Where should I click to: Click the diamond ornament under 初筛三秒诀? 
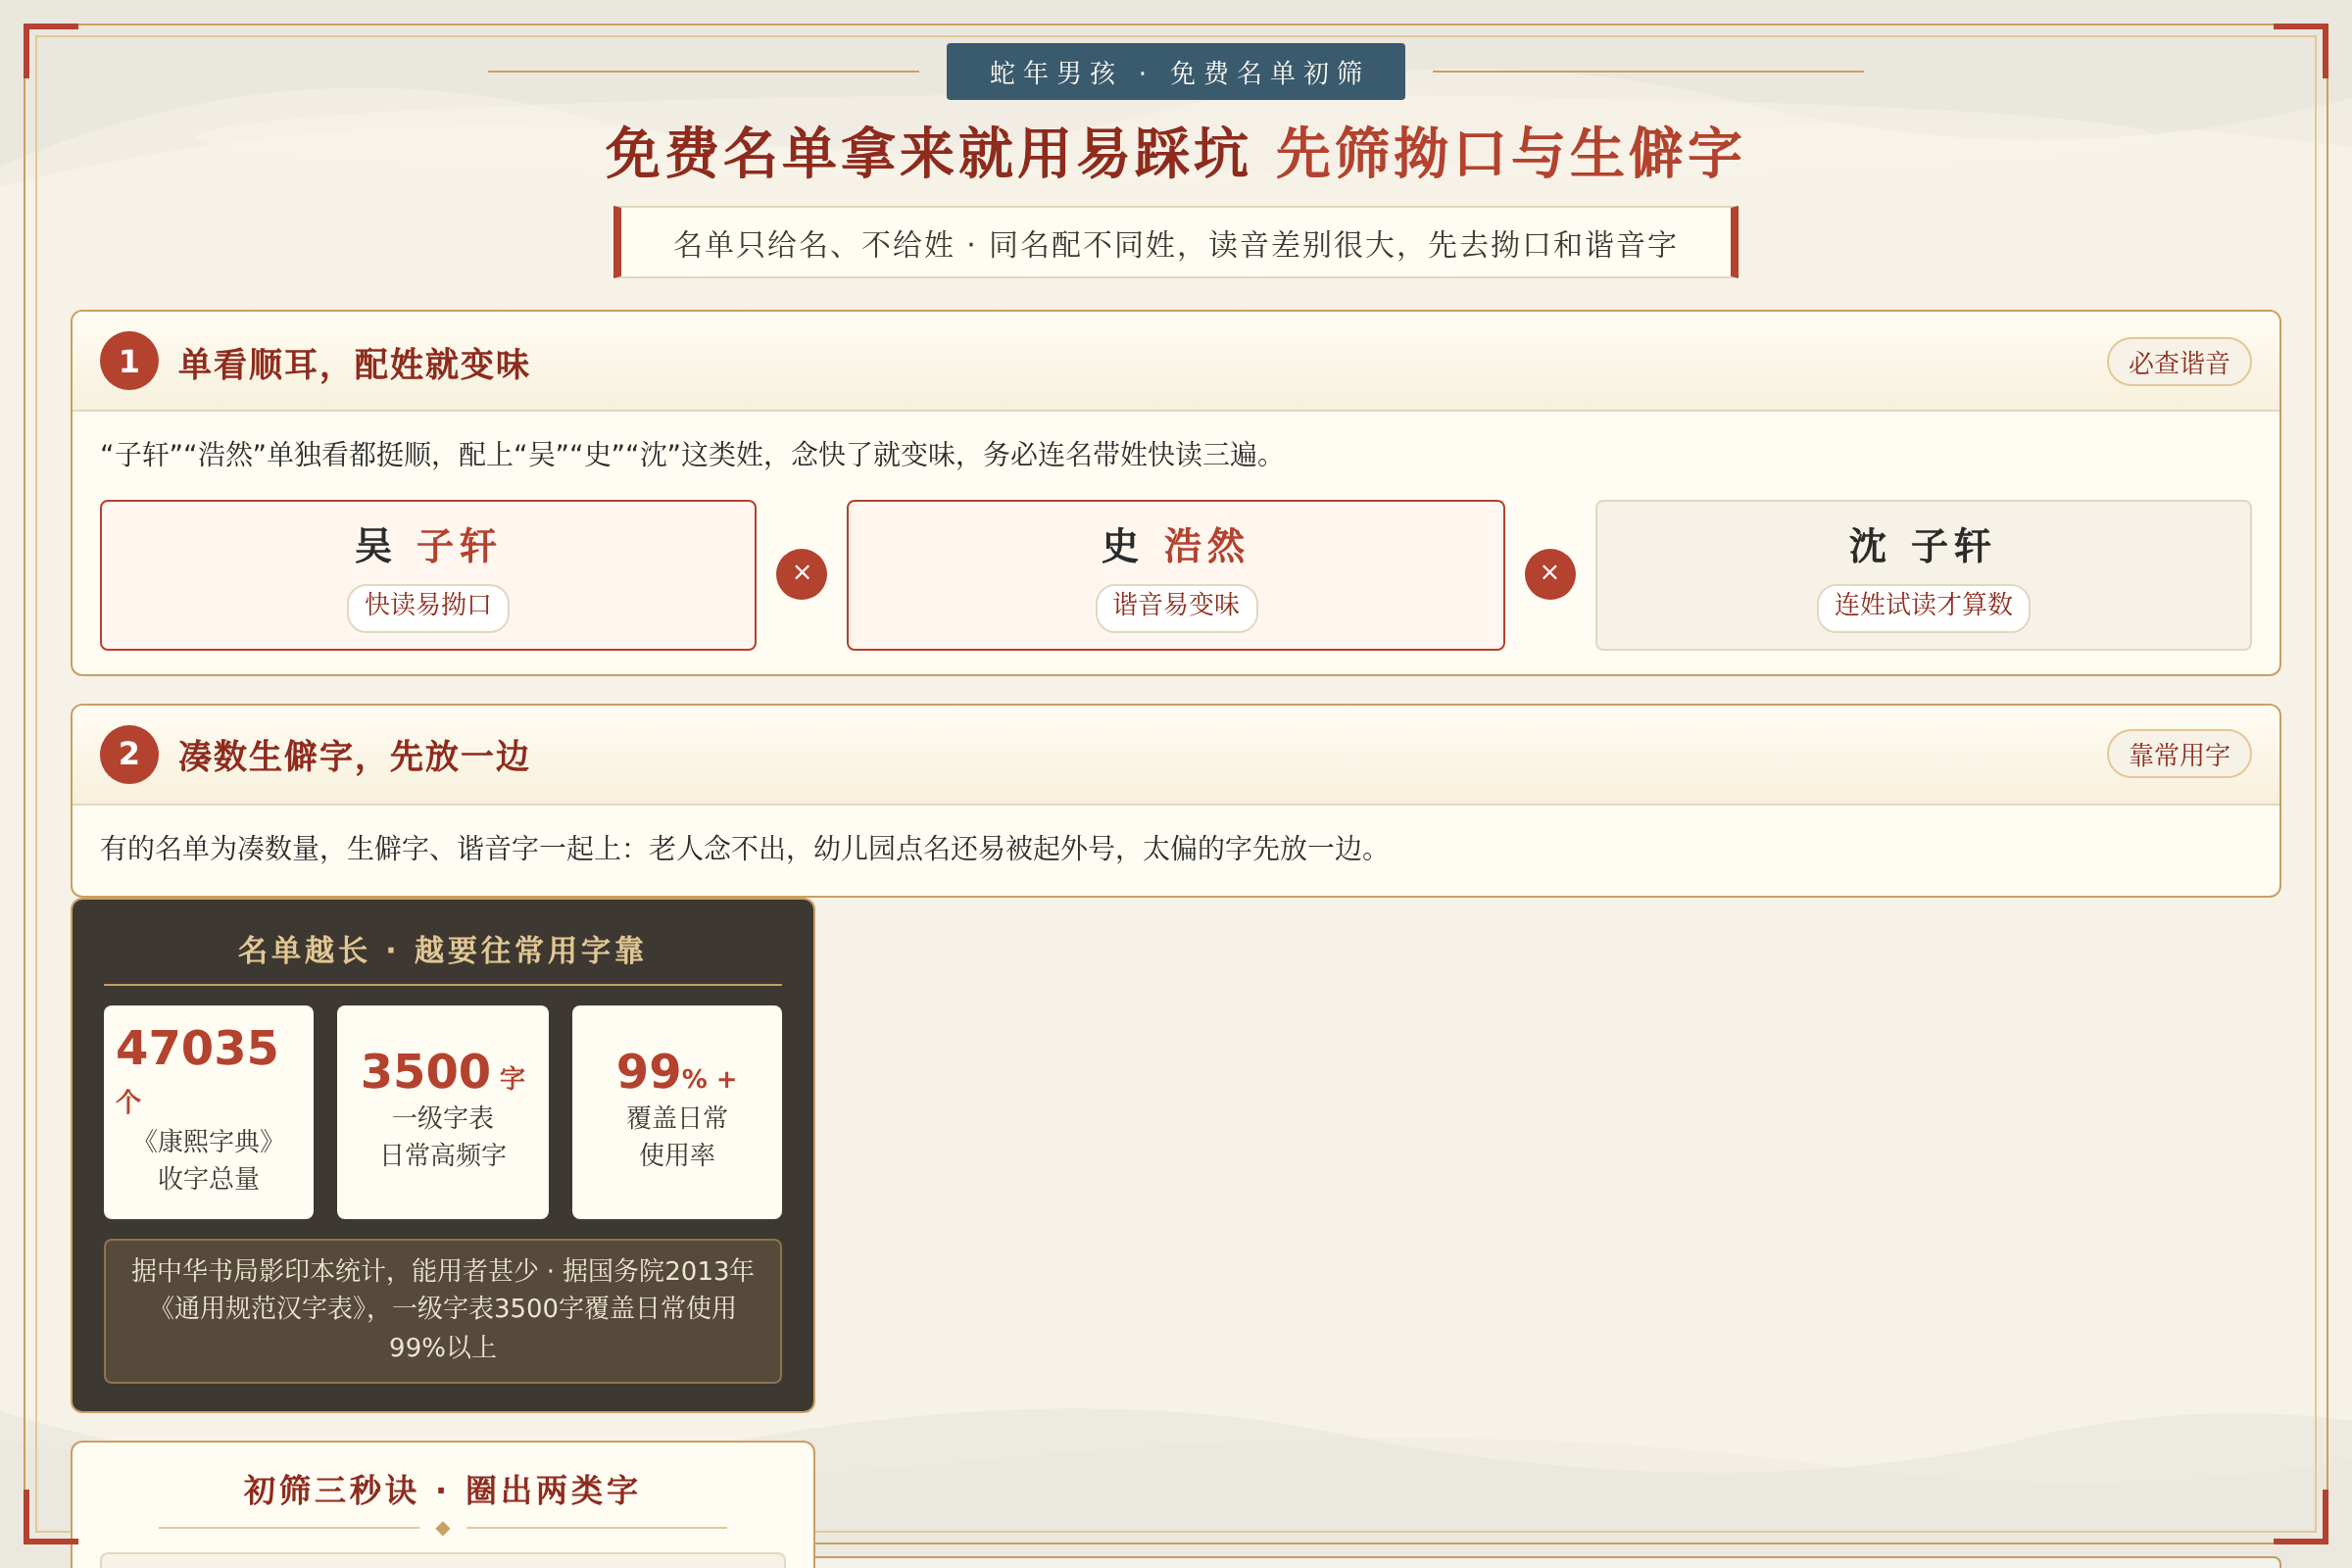(443, 1528)
